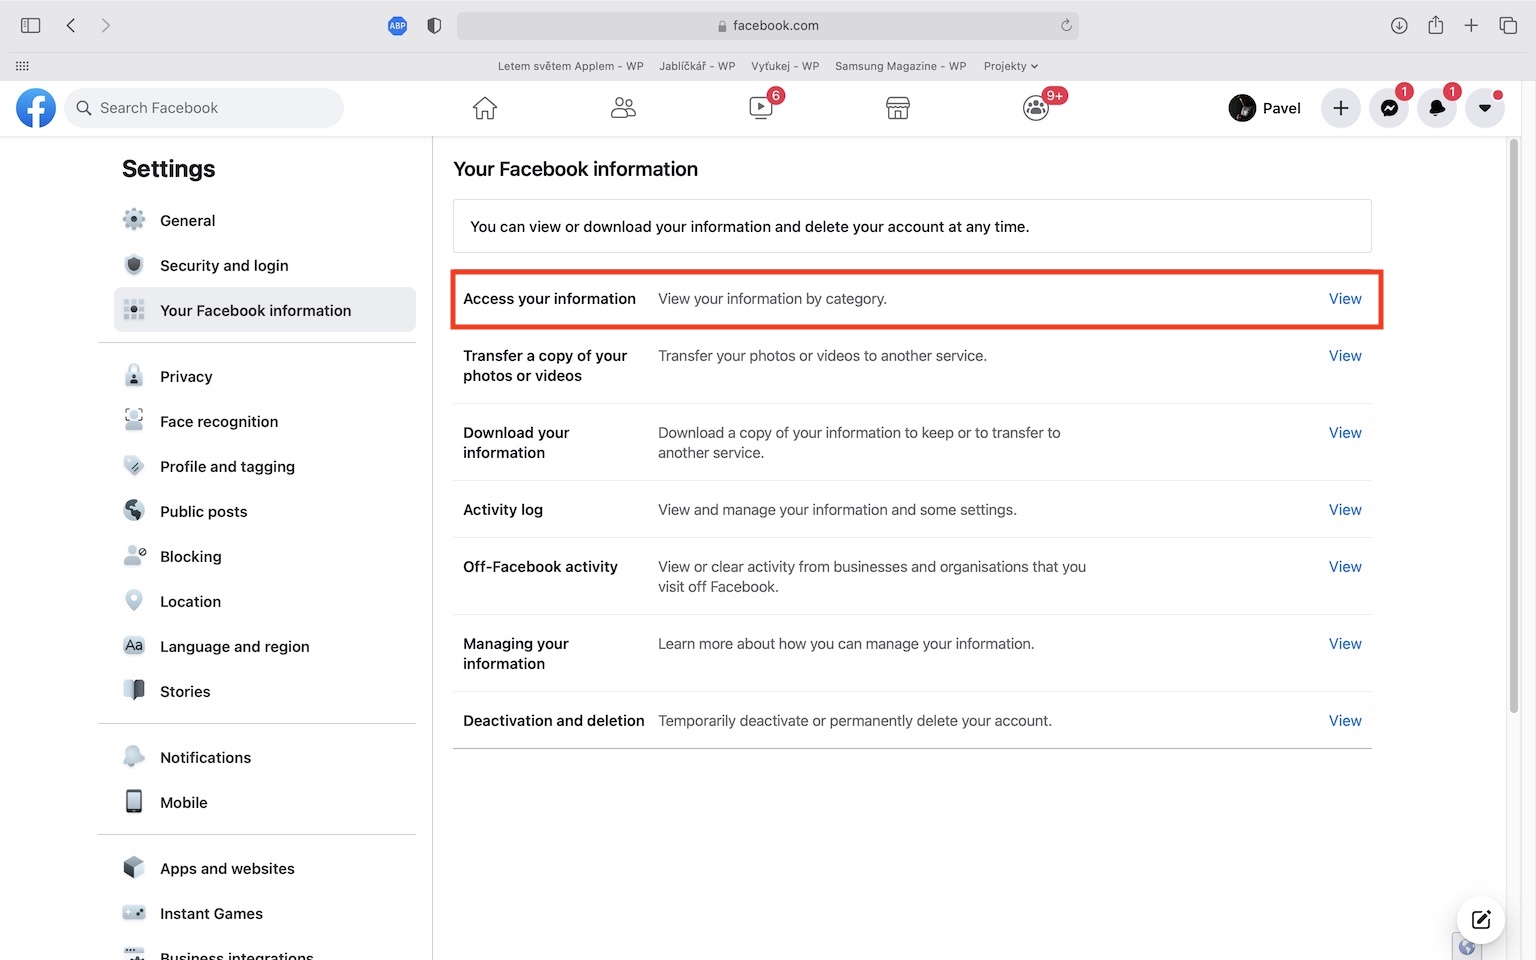Expand the Account dropdown arrow

point(1485,108)
